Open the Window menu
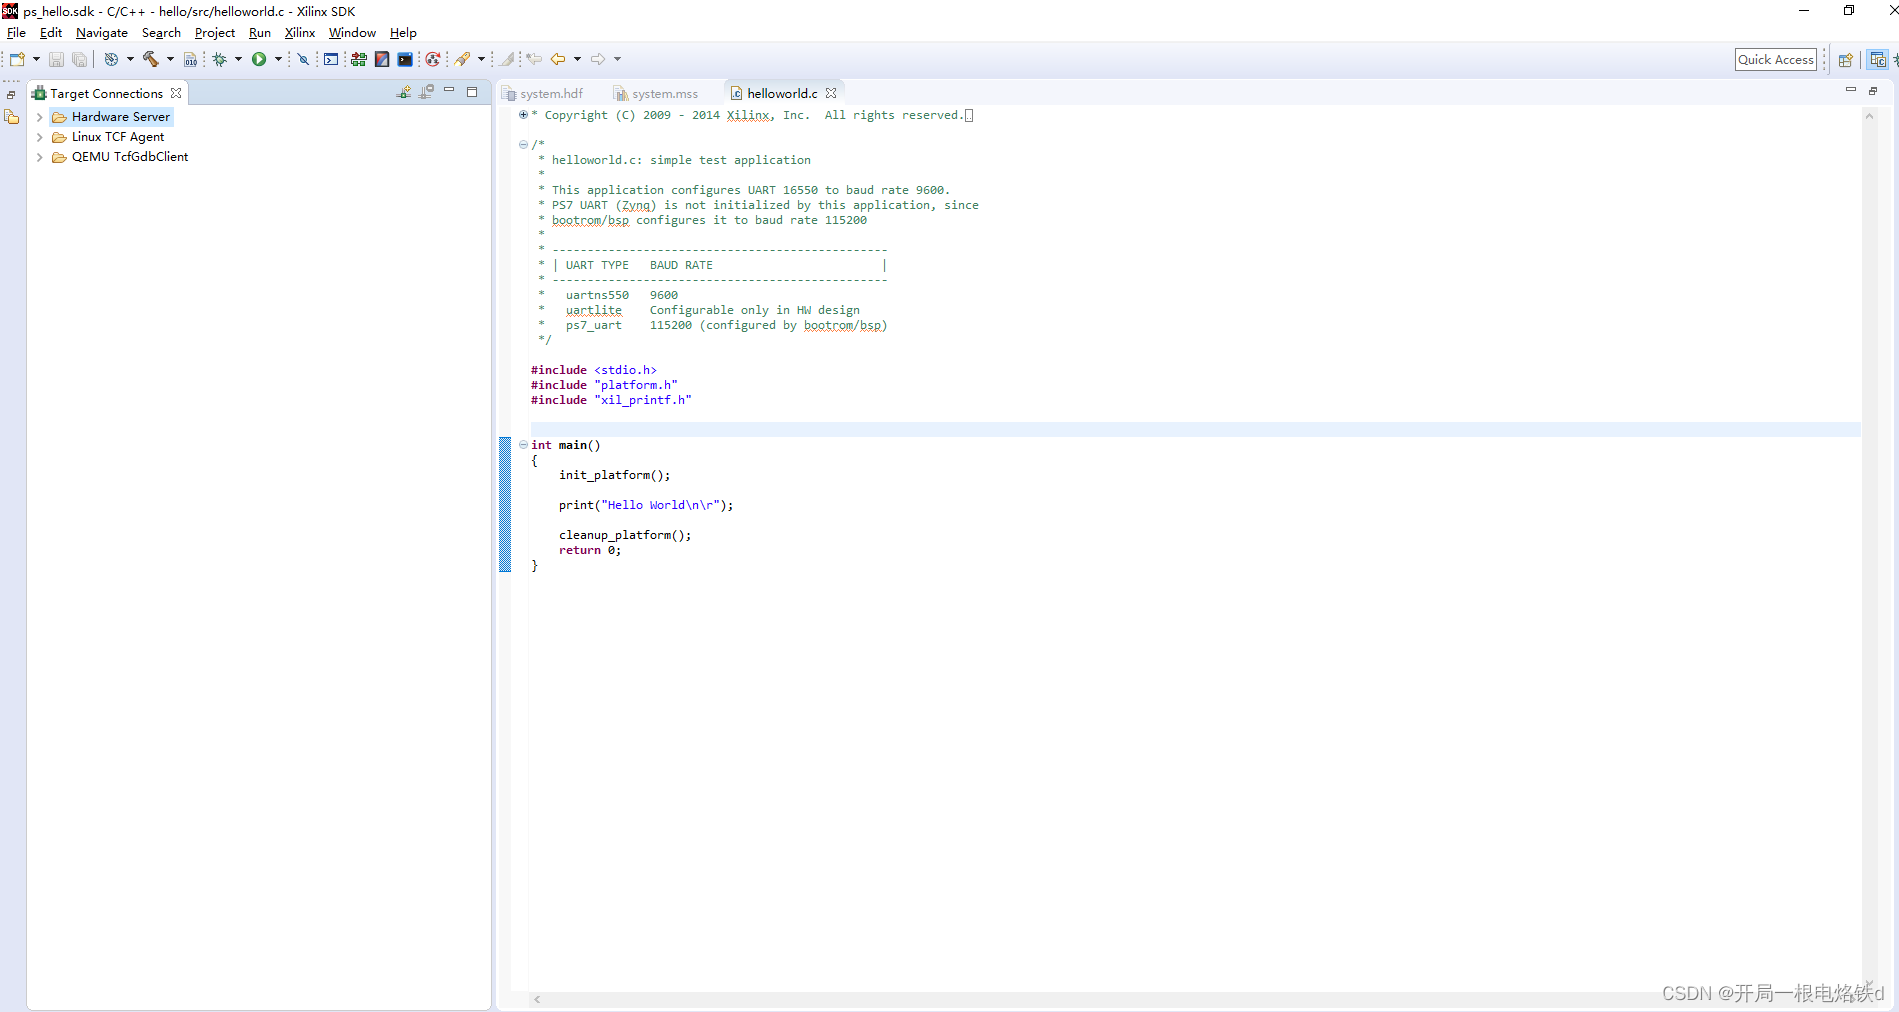 pyautogui.click(x=352, y=33)
